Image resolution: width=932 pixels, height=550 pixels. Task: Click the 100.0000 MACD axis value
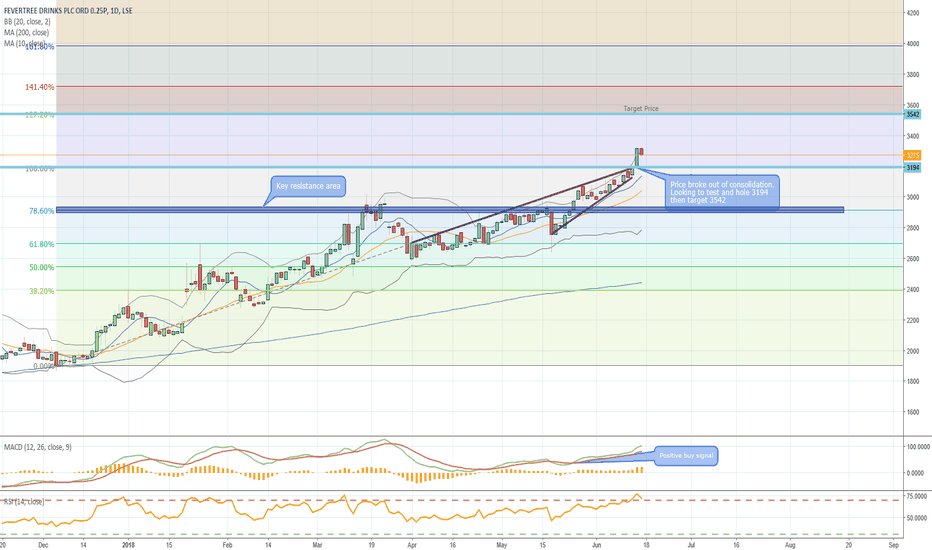tap(917, 446)
